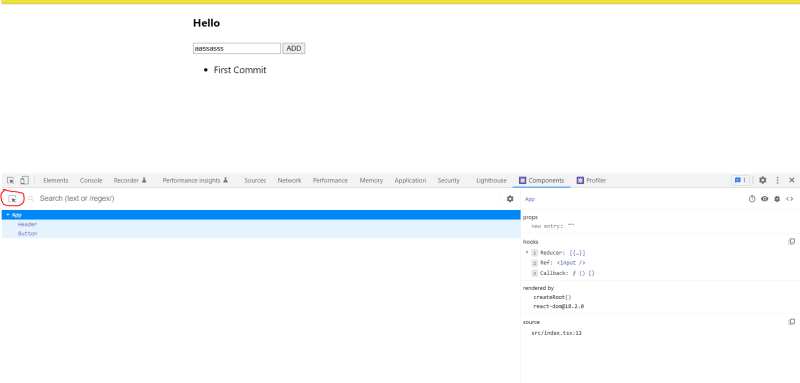Click the Ref hook input element value
The height and width of the screenshot is (383, 800).
[x=571, y=263]
